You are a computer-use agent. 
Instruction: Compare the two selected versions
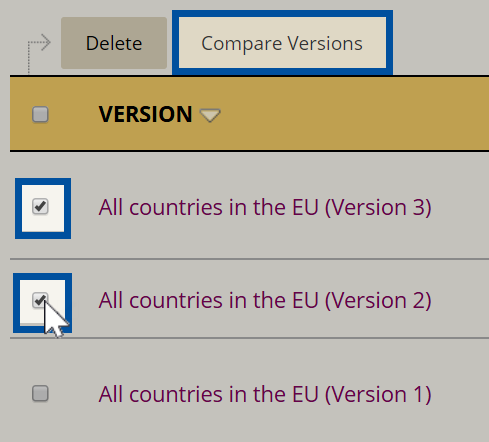click(x=282, y=43)
